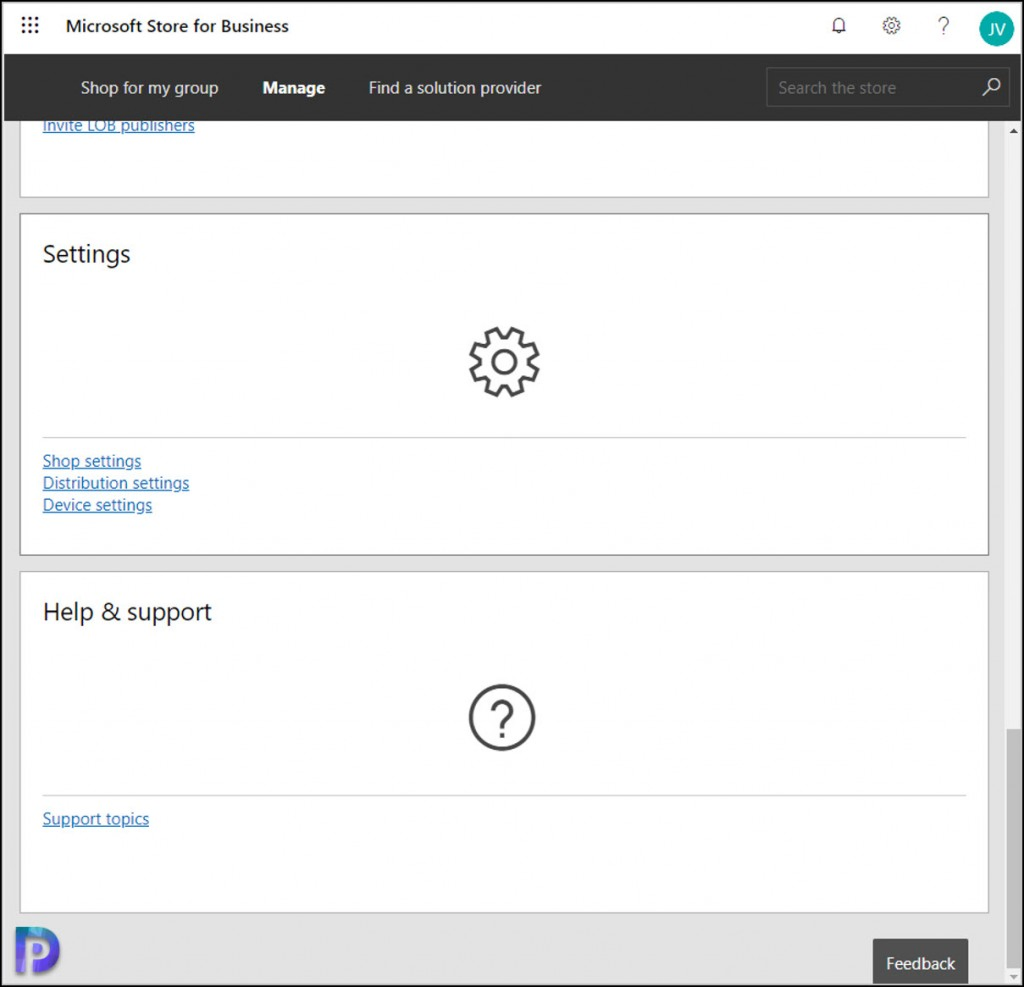Open Find a solution provider
The image size is (1024, 987).
455,88
